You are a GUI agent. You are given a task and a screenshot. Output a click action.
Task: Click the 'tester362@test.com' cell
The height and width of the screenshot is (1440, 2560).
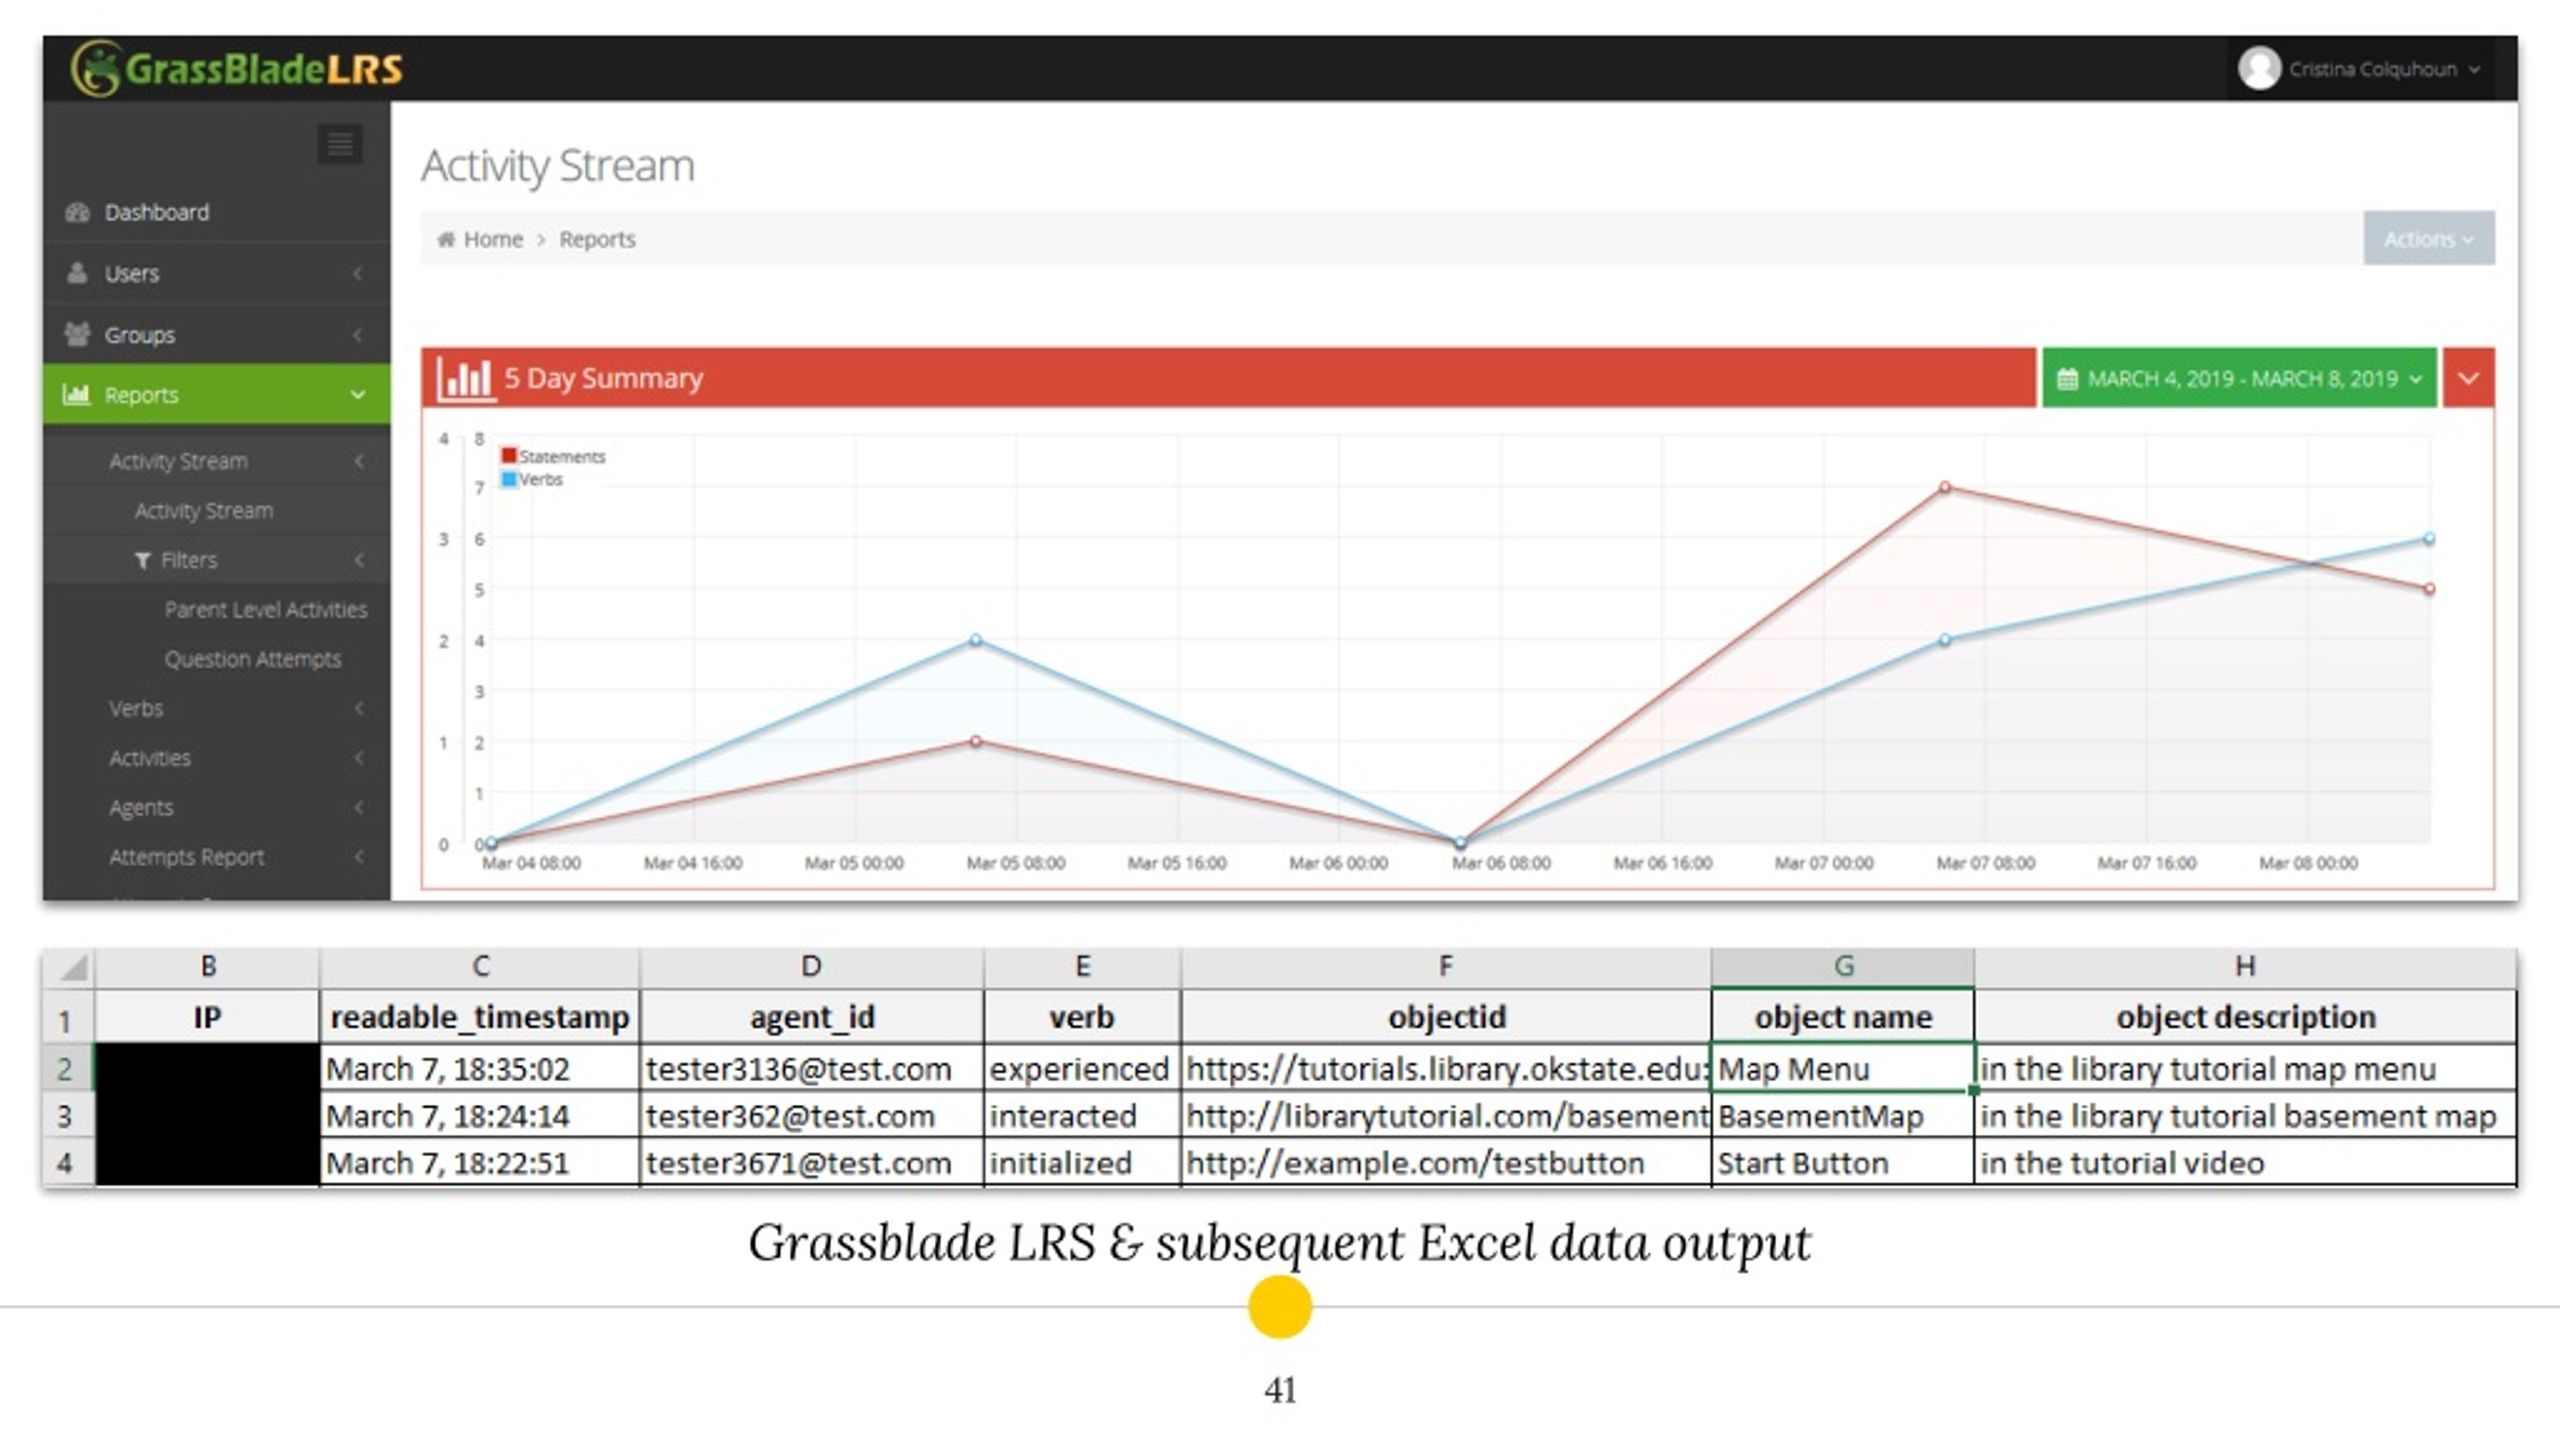(812, 1116)
